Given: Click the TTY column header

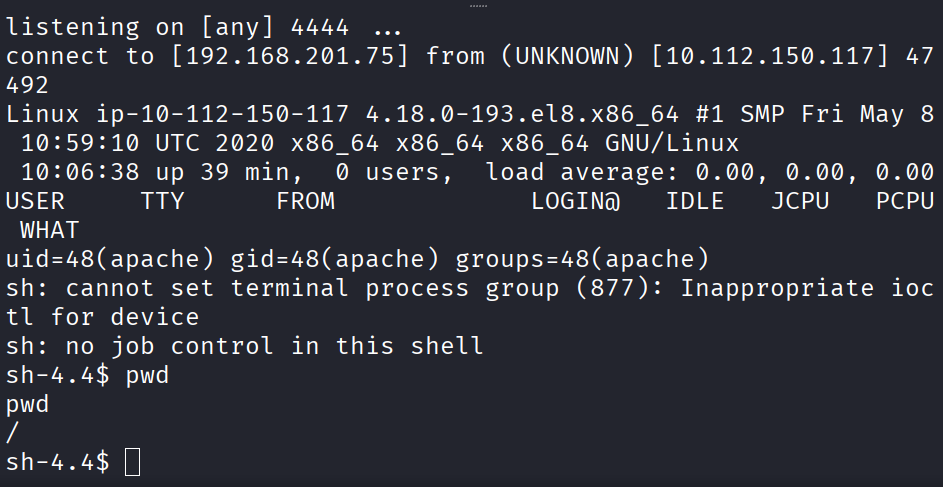Looking at the screenshot, I should click(x=162, y=201).
